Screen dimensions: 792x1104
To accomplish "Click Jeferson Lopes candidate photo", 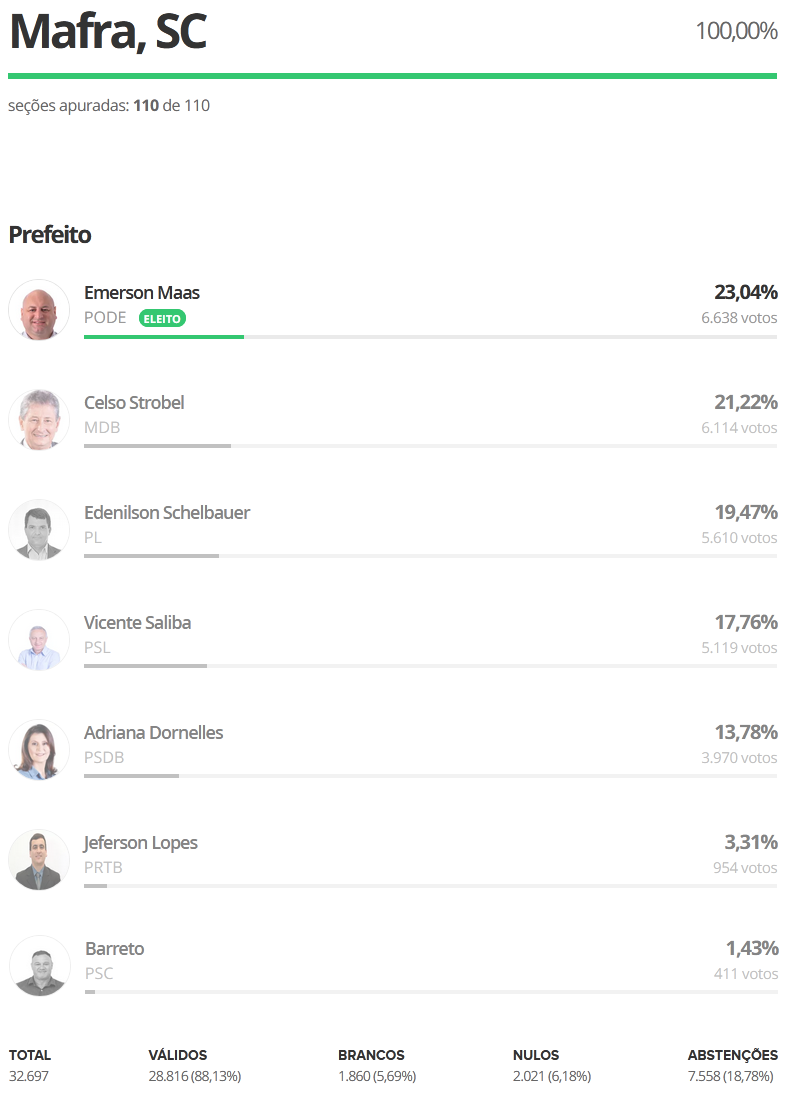I will [x=39, y=860].
